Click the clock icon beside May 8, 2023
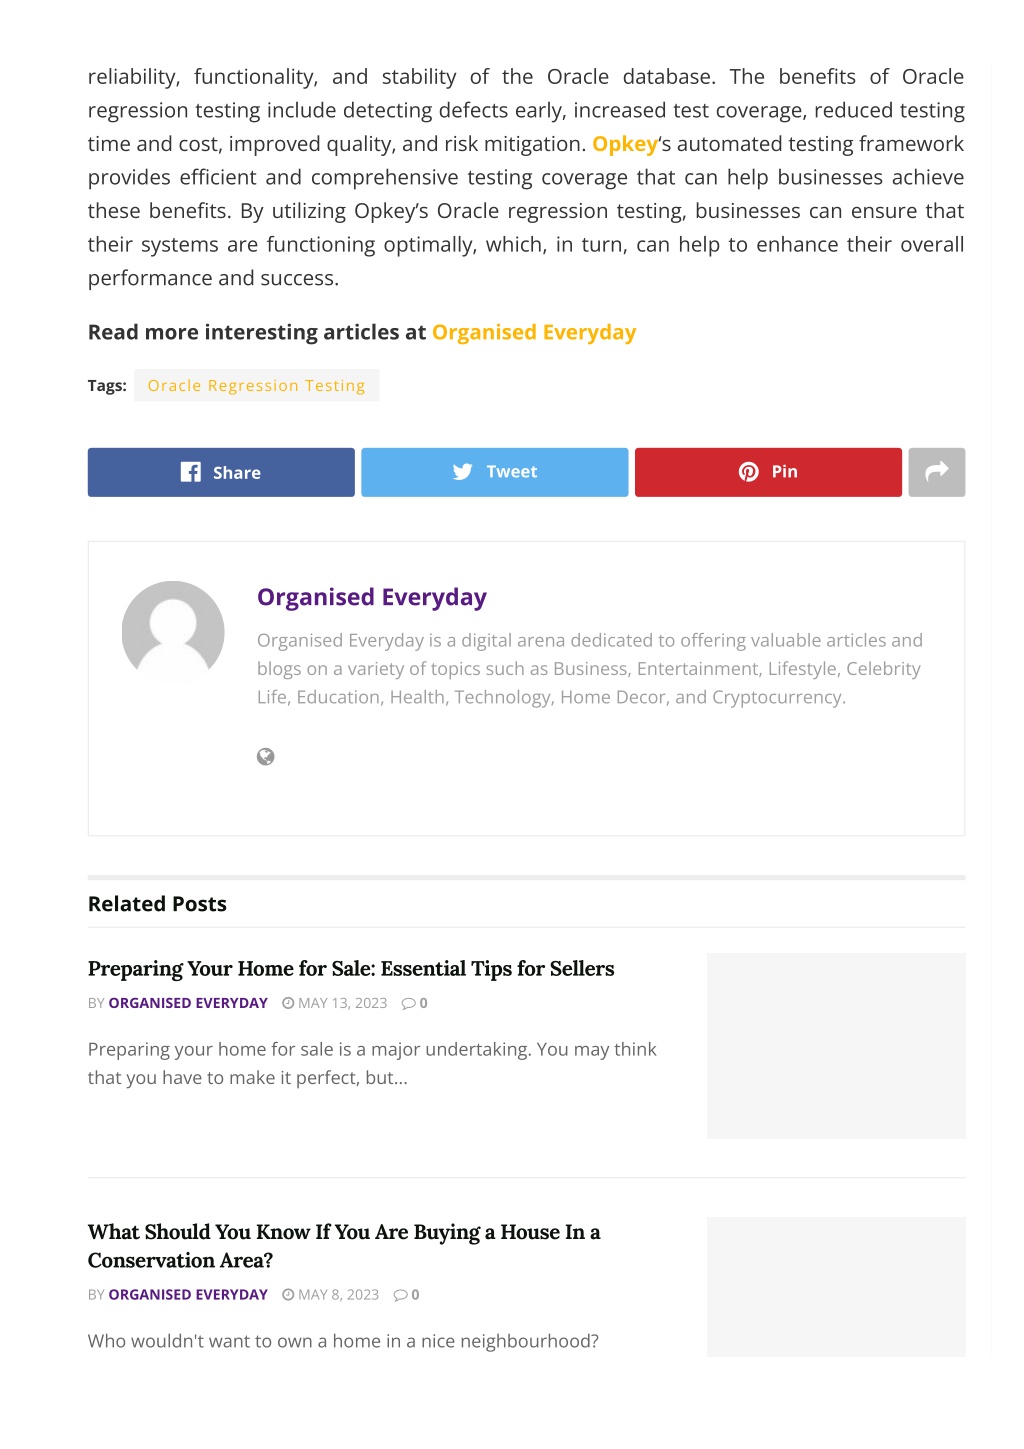 coord(288,1295)
